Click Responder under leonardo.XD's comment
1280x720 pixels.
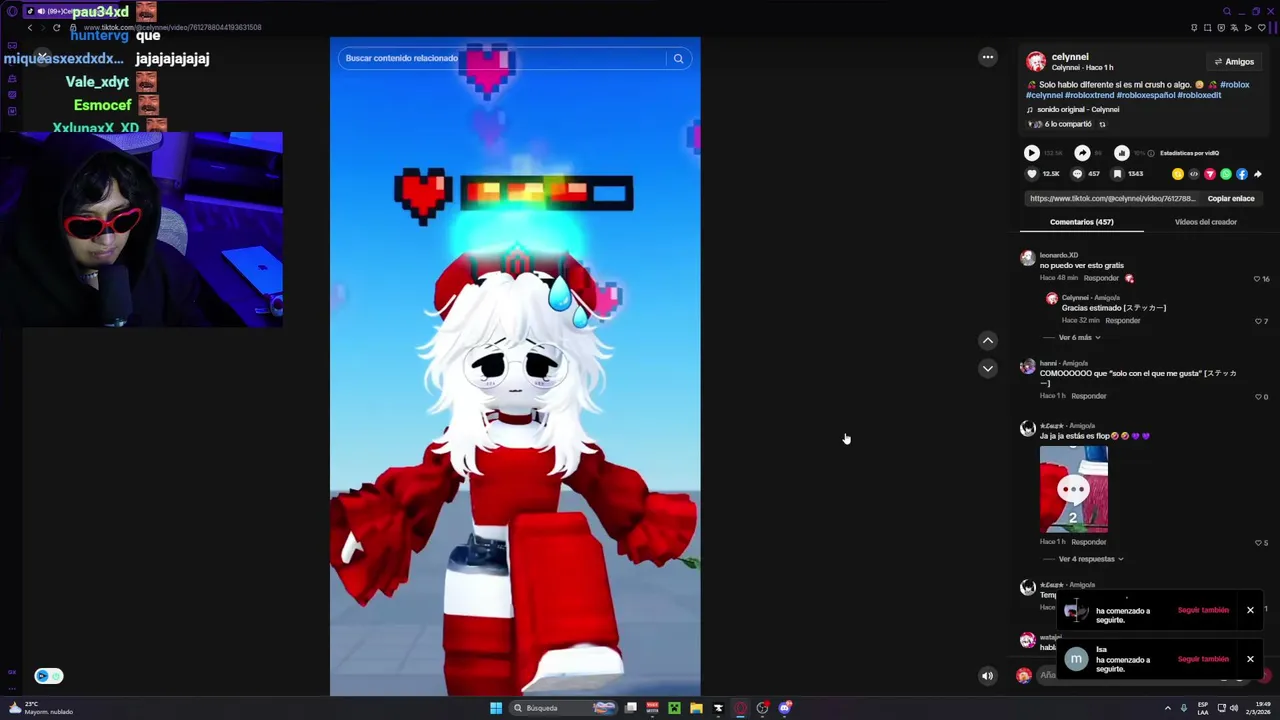click(x=1101, y=278)
